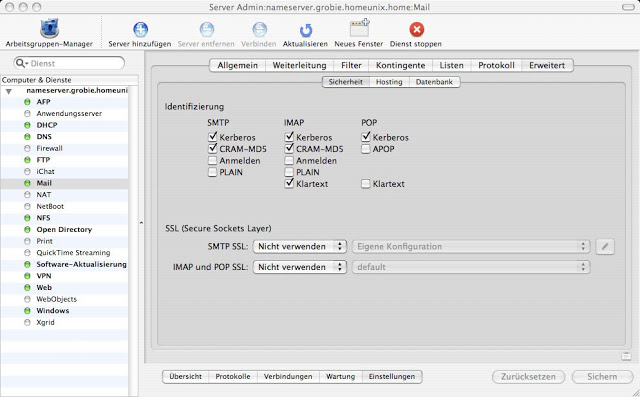Uncheck SMTP Kerberos authentication
The width and height of the screenshot is (640, 397).
pos(212,137)
